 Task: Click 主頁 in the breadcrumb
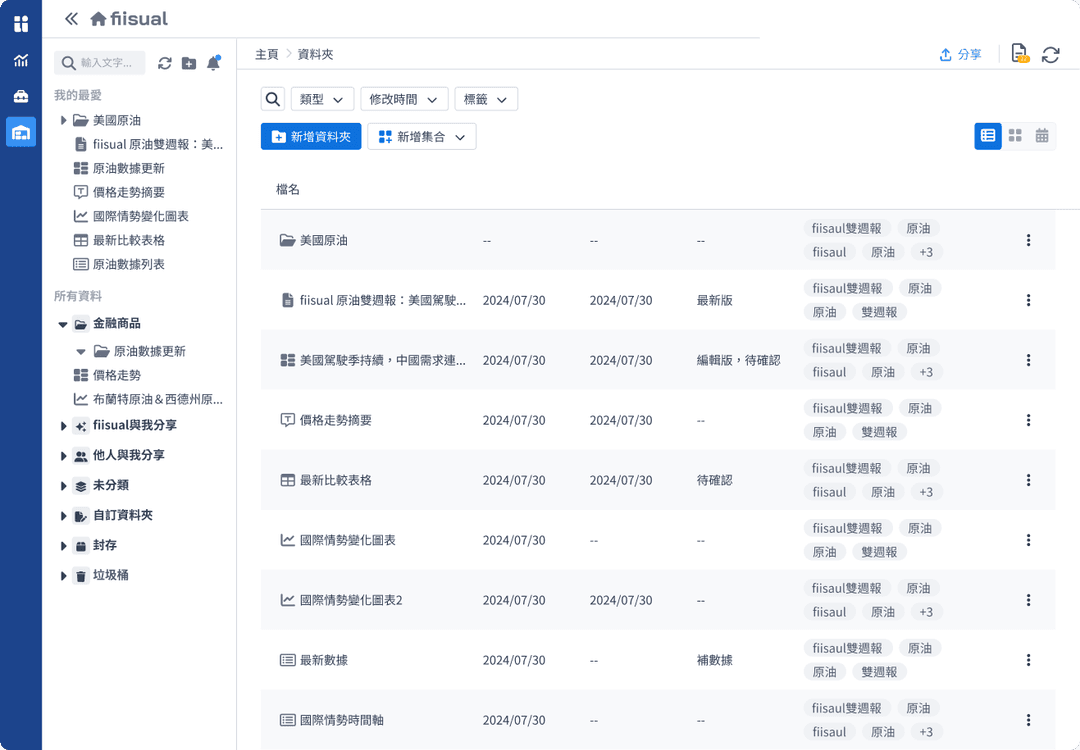coord(267,55)
